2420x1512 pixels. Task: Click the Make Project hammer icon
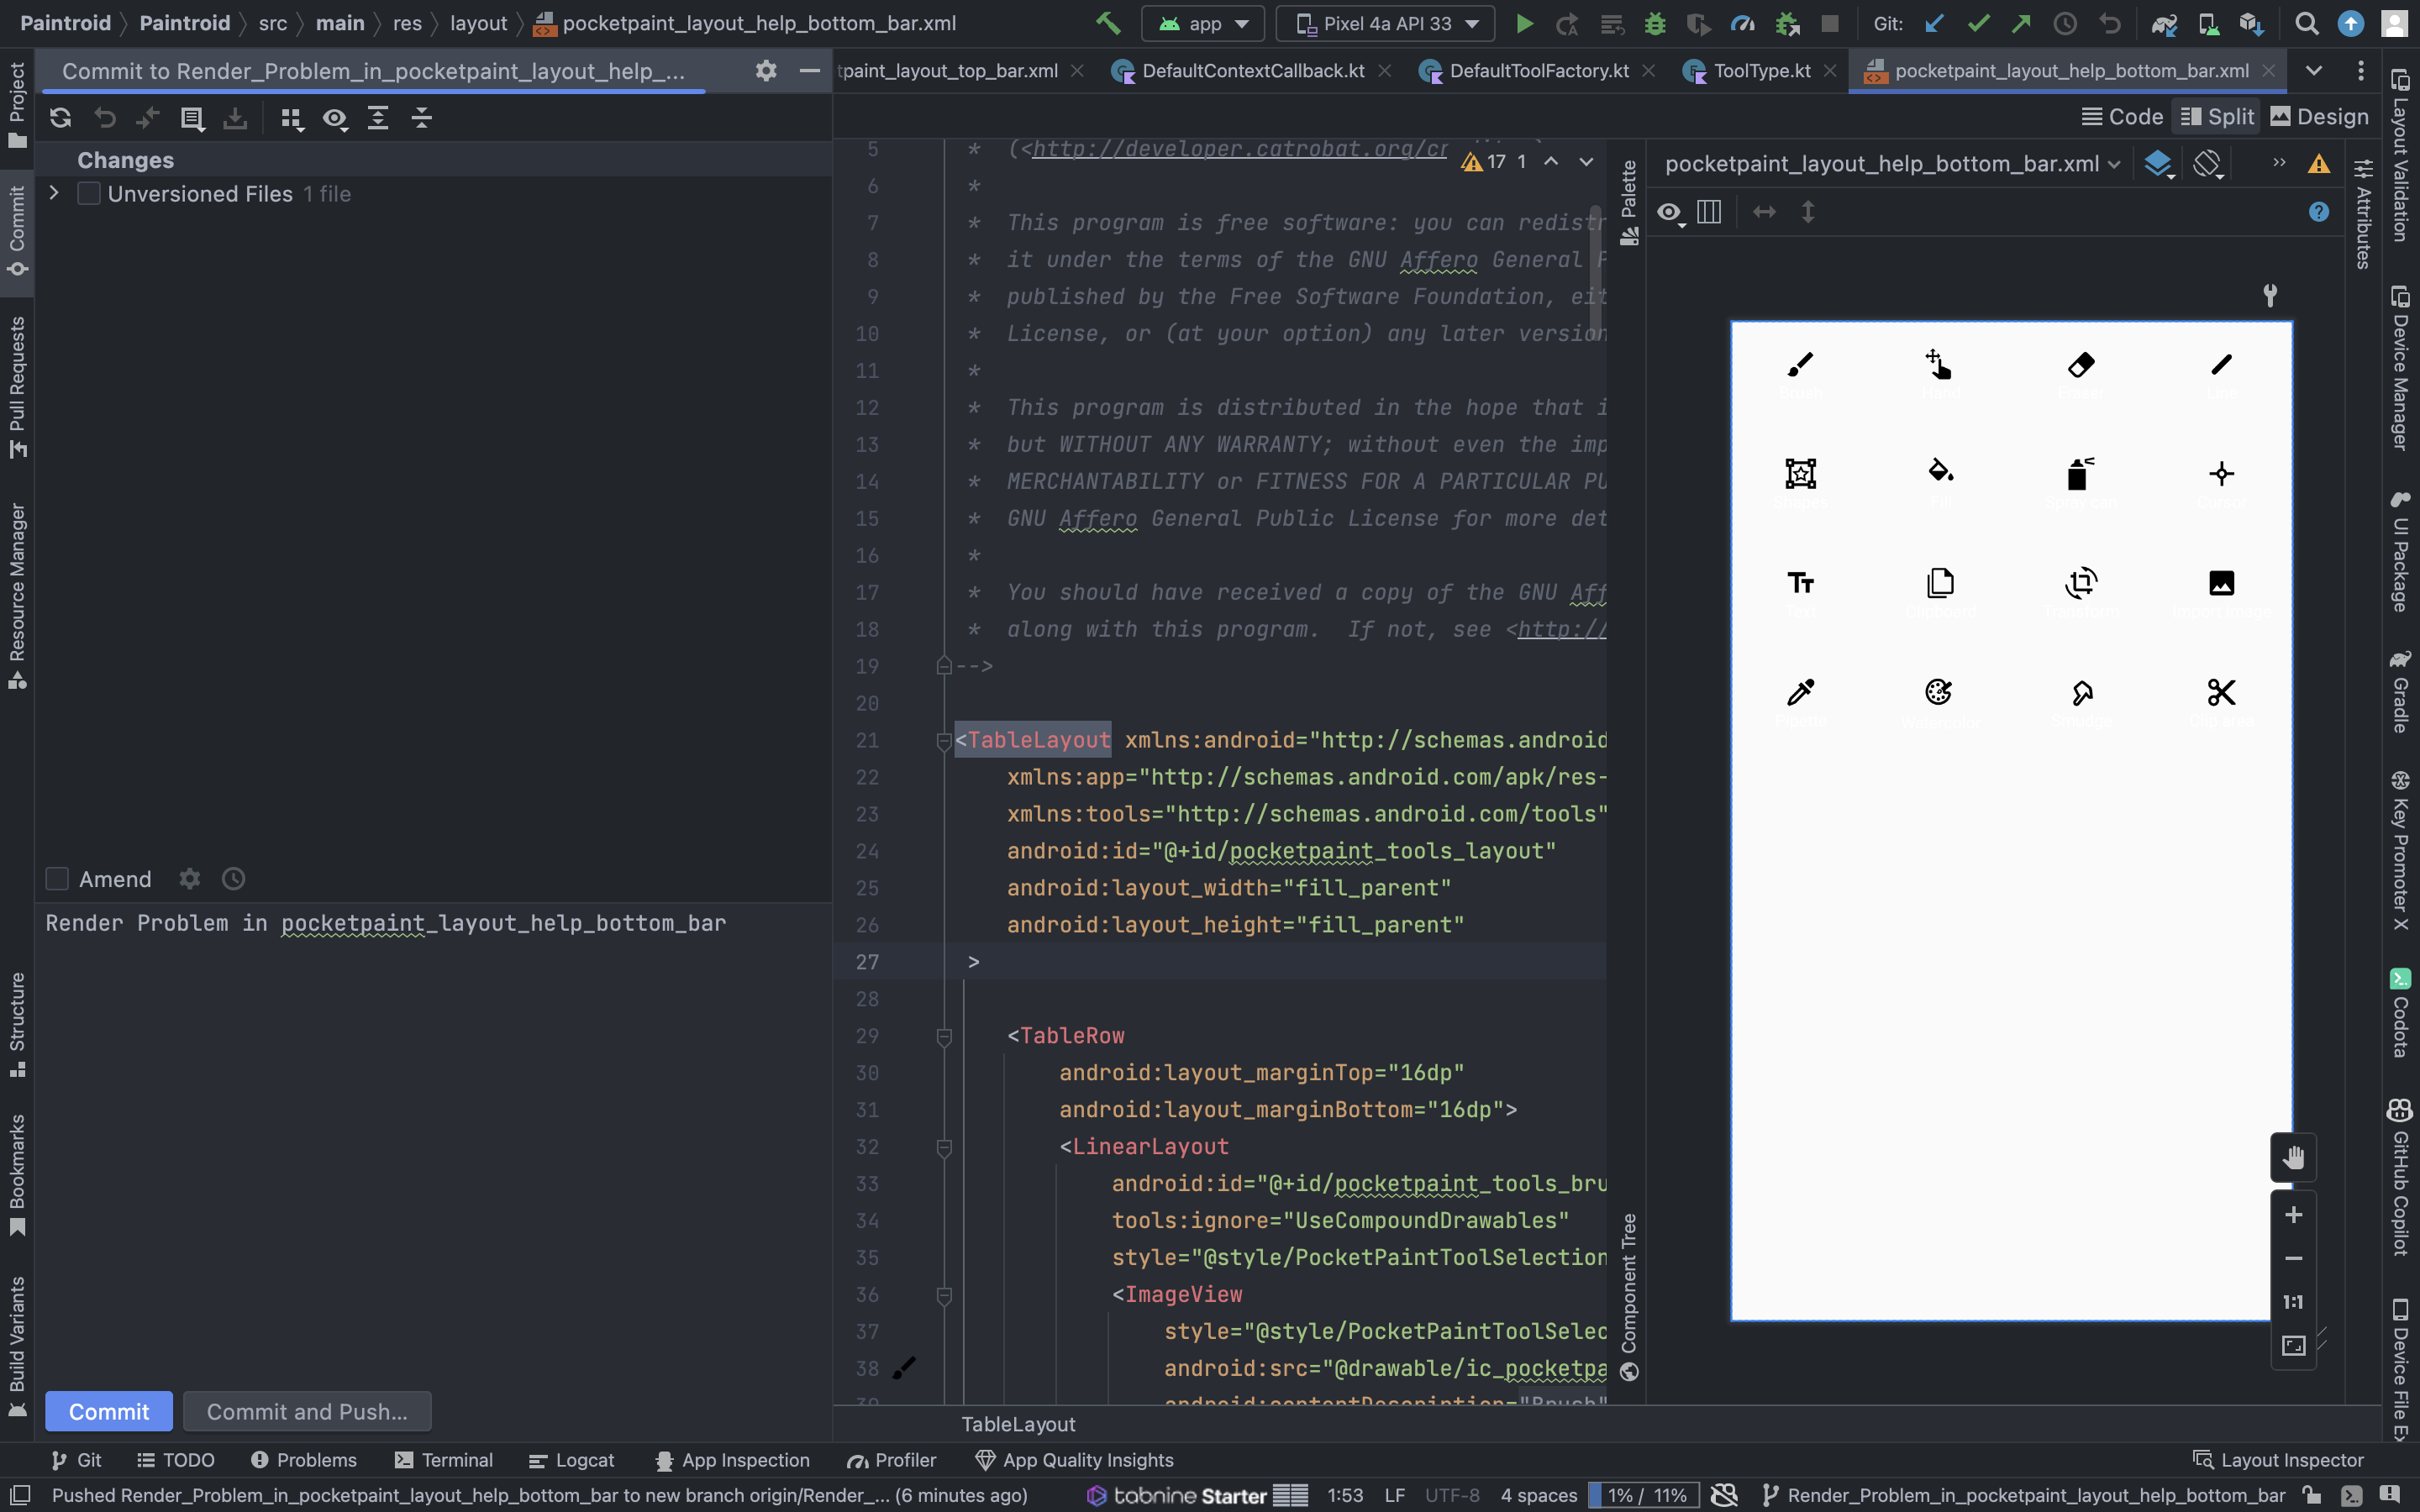[1108, 23]
